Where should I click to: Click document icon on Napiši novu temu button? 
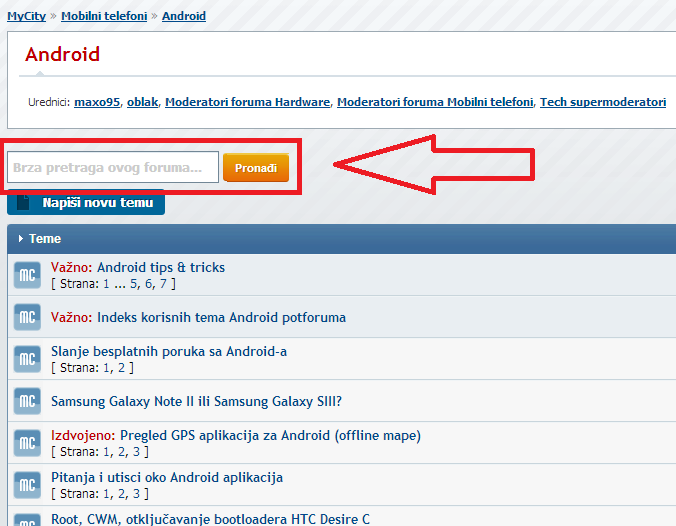pyautogui.click(x=23, y=202)
